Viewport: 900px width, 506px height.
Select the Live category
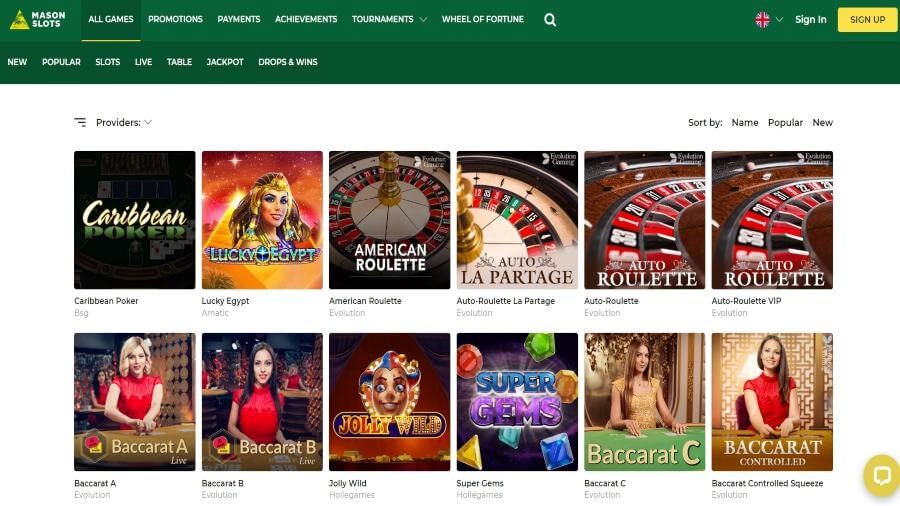pyautogui.click(x=143, y=62)
